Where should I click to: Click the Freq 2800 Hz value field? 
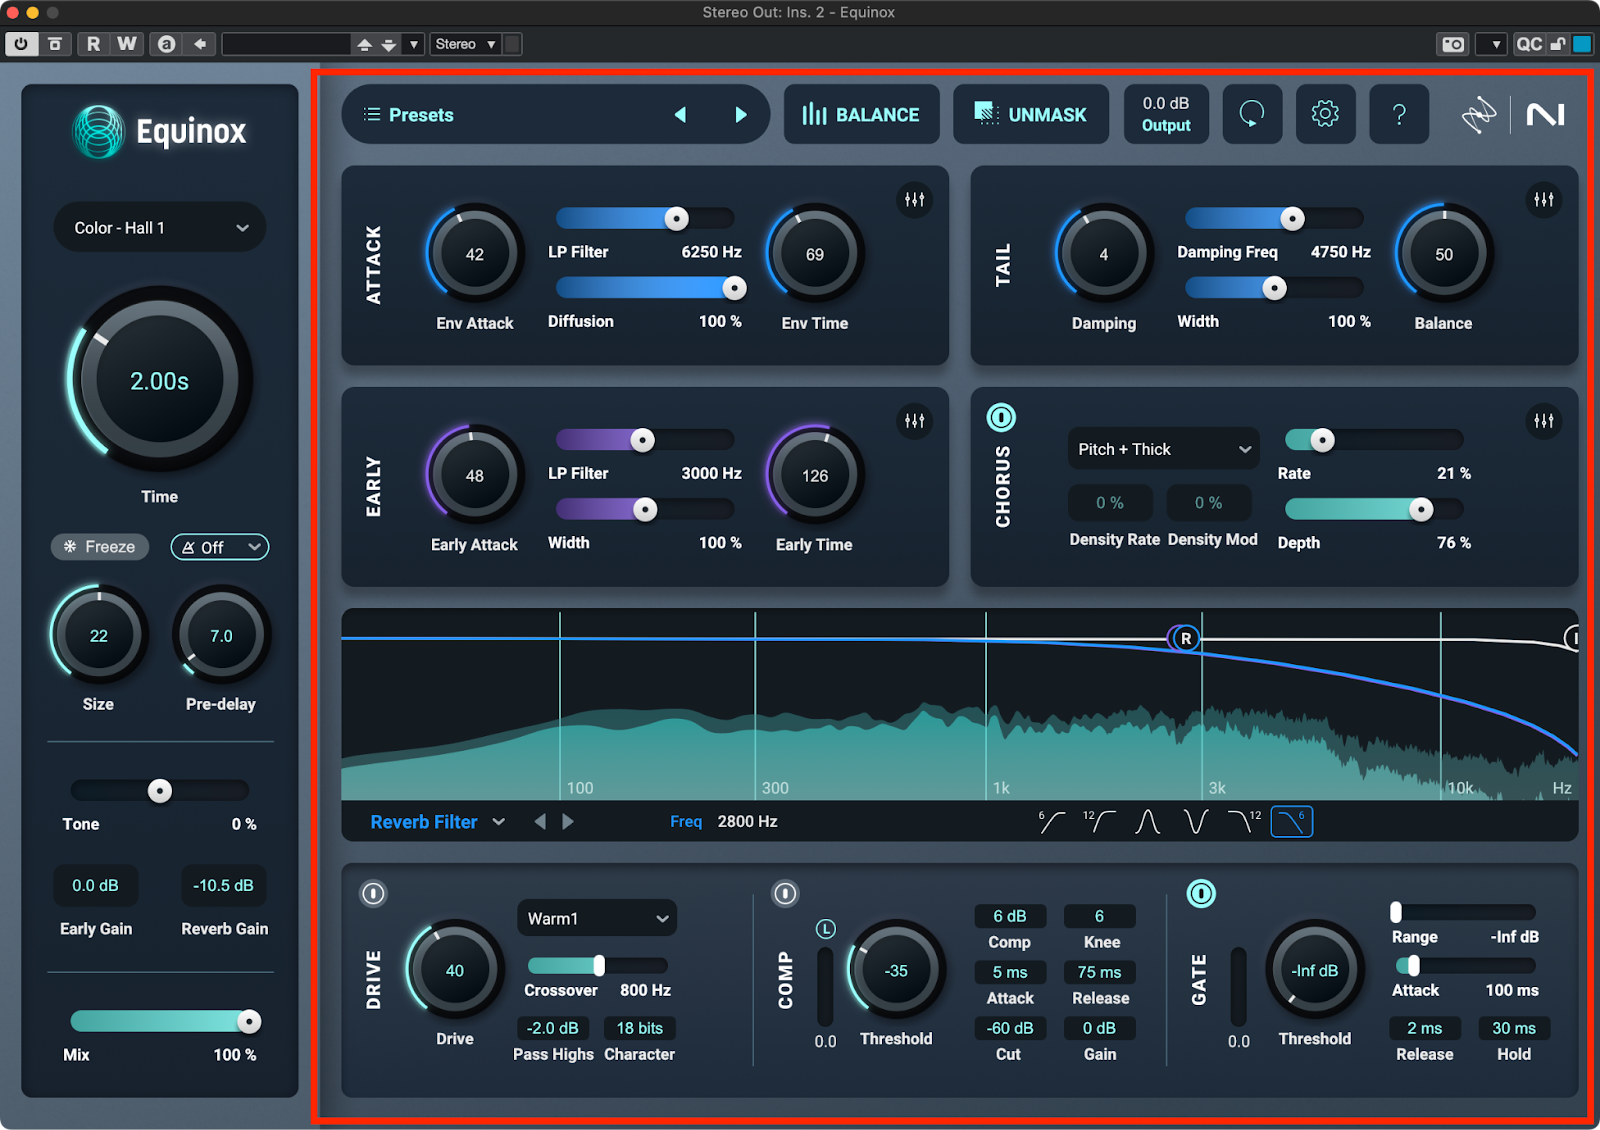[x=747, y=822]
